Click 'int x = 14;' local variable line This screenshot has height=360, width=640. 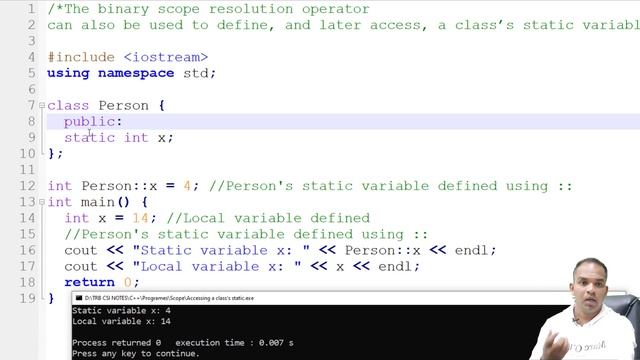[x=110, y=218]
